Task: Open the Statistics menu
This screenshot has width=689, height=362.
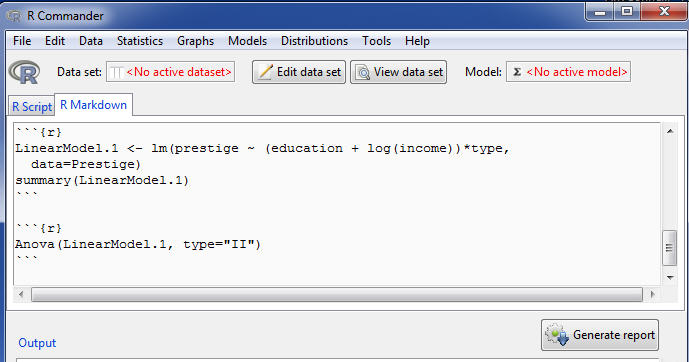Action: coord(140,41)
